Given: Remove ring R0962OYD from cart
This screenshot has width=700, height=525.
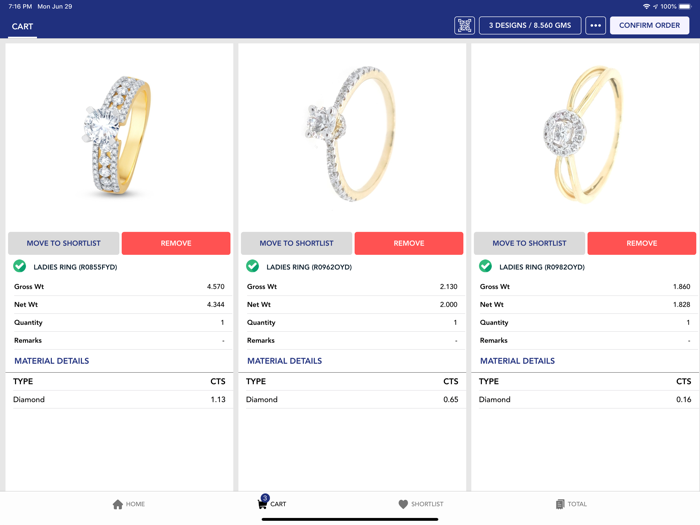Looking at the screenshot, I should [x=409, y=243].
